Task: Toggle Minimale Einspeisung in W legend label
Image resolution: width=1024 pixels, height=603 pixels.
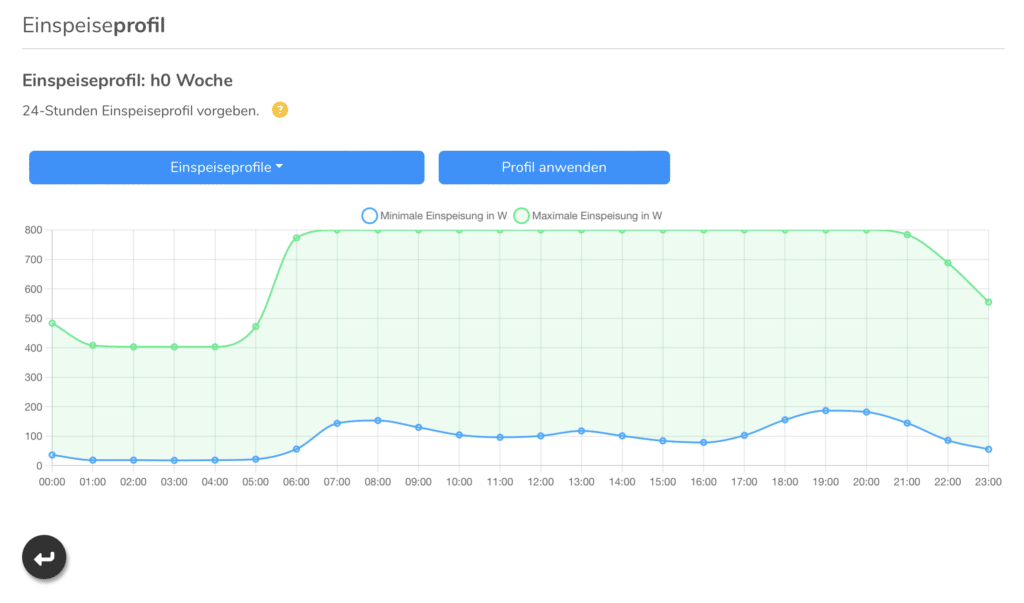Action: tap(444, 215)
